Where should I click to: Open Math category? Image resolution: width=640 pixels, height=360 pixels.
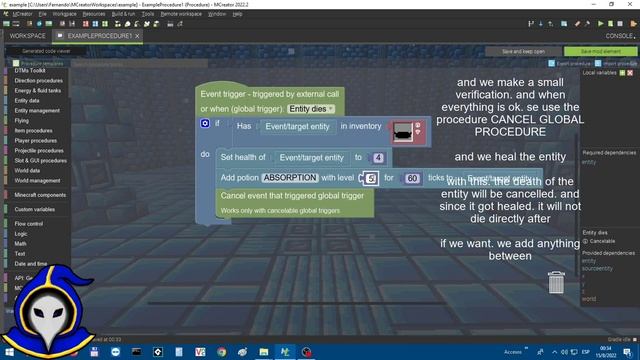[20, 244]
